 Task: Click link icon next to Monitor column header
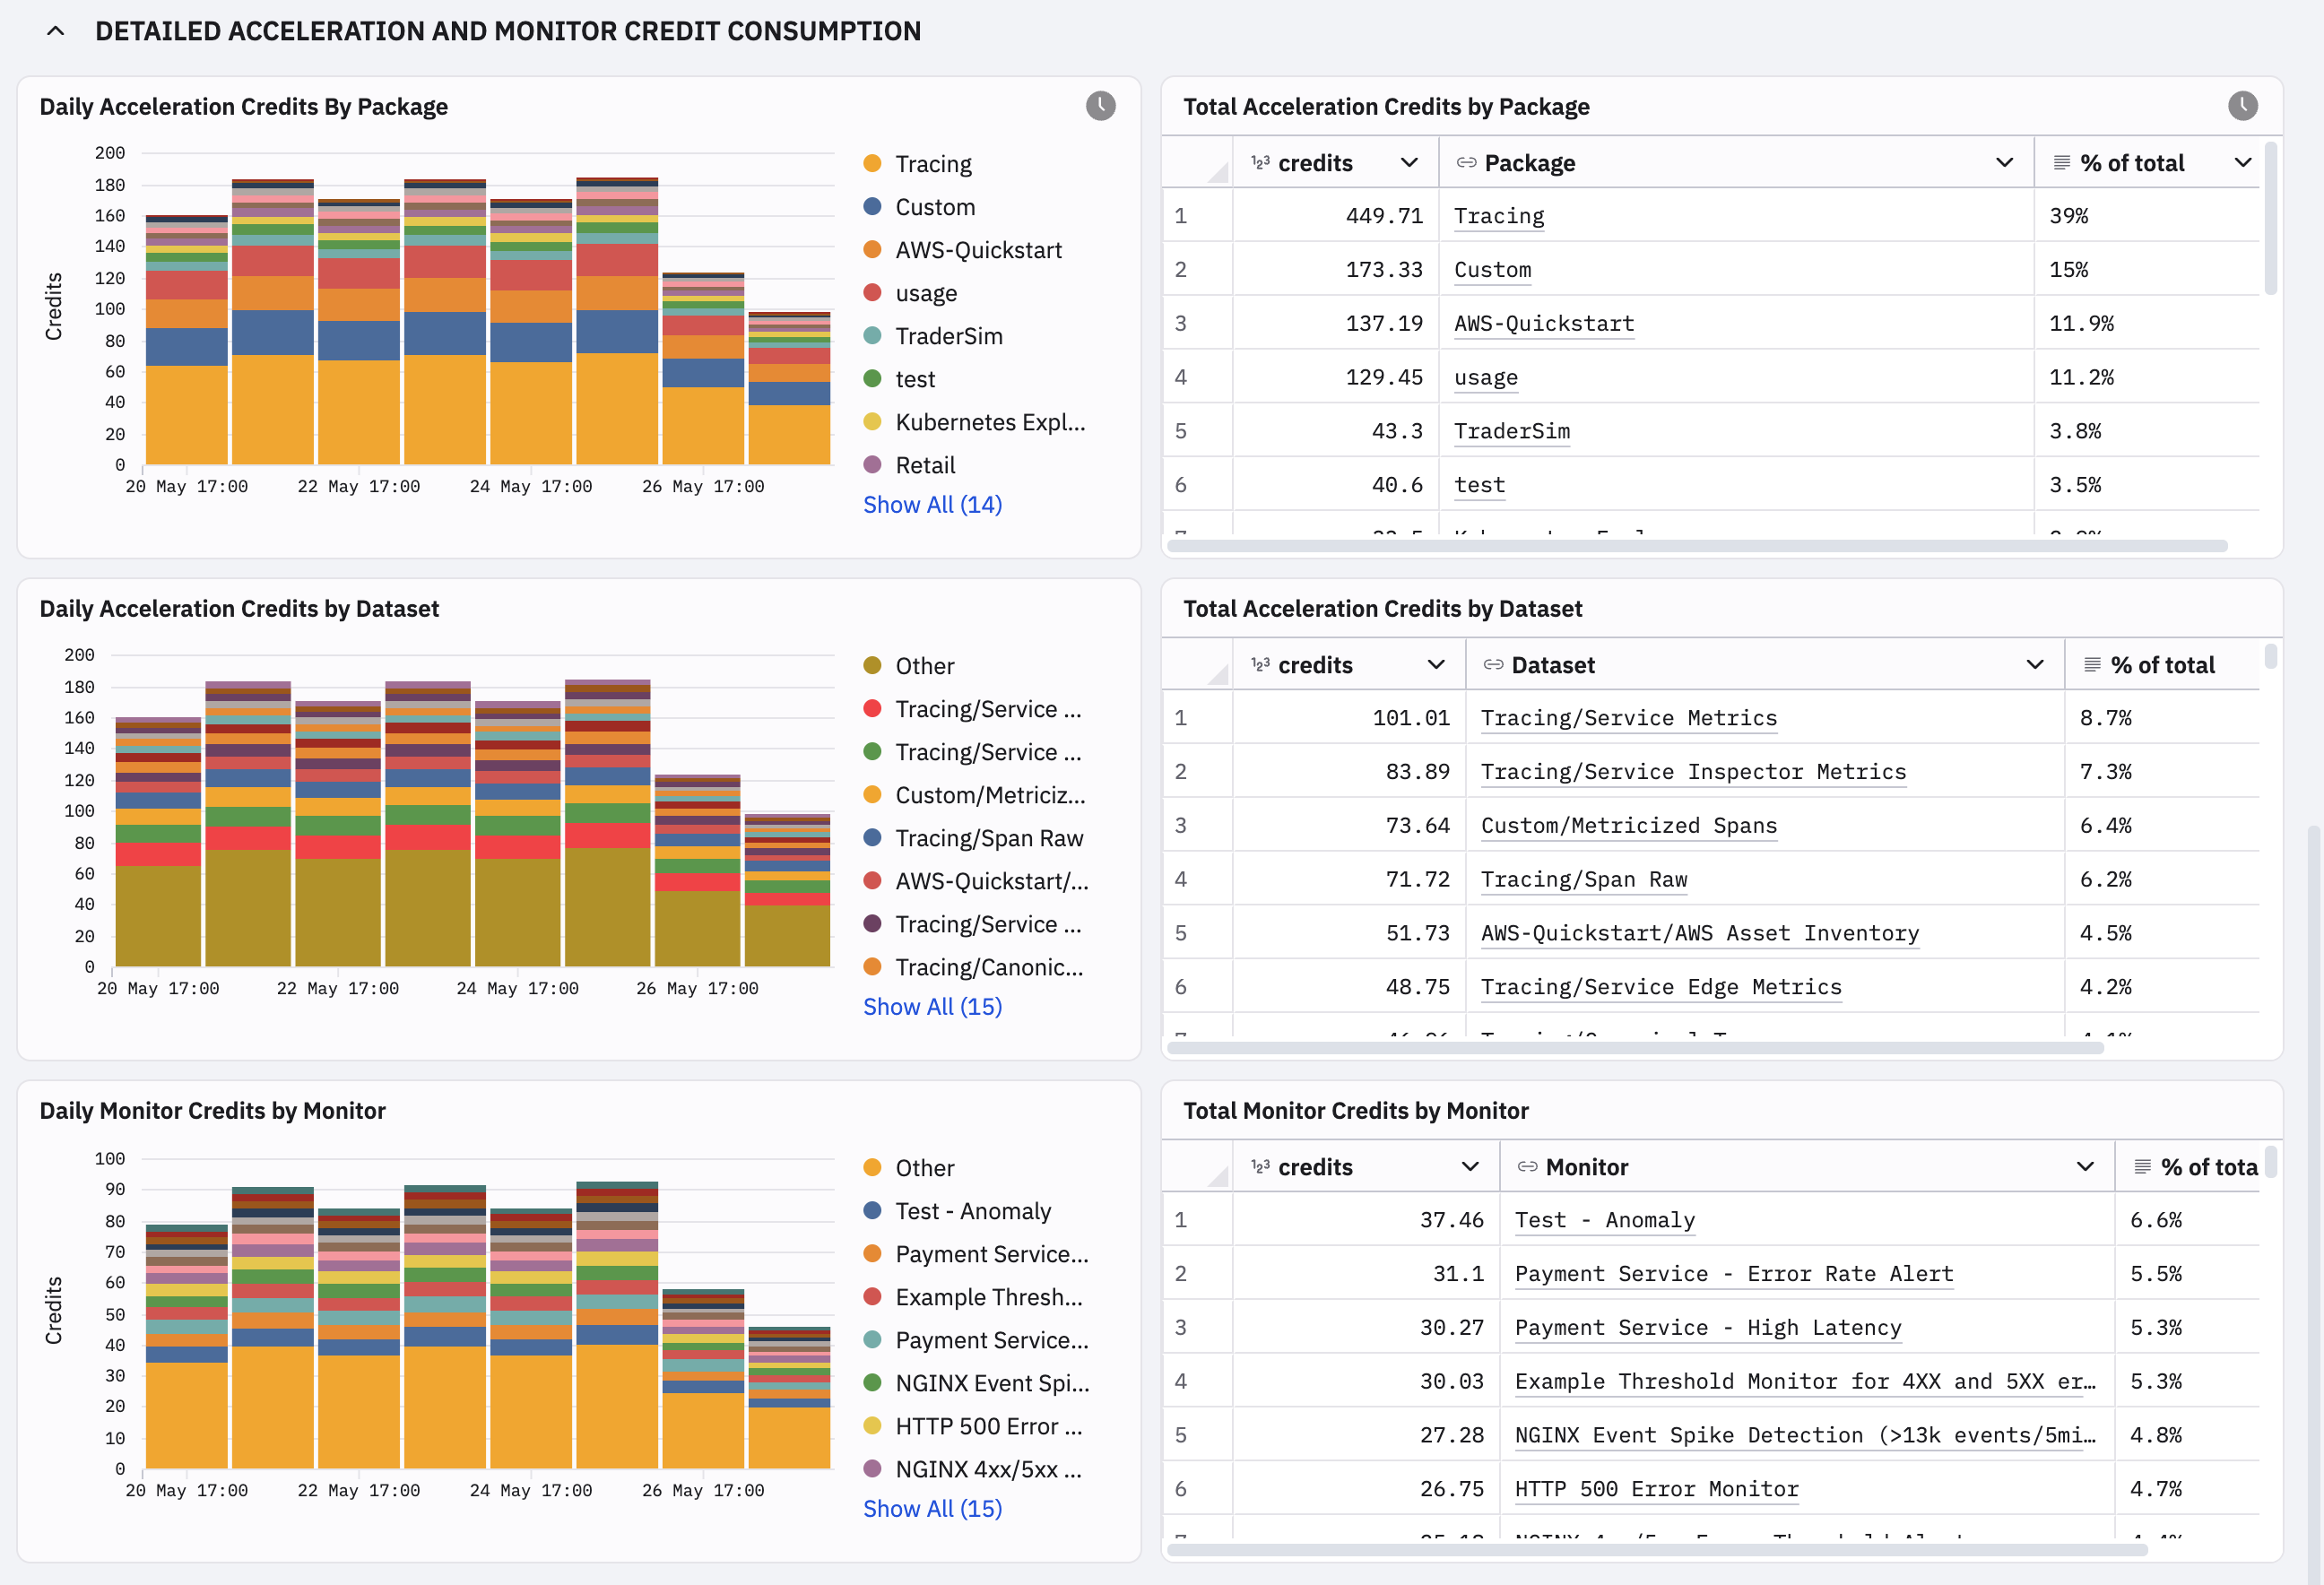(x=1527, y=1167)
